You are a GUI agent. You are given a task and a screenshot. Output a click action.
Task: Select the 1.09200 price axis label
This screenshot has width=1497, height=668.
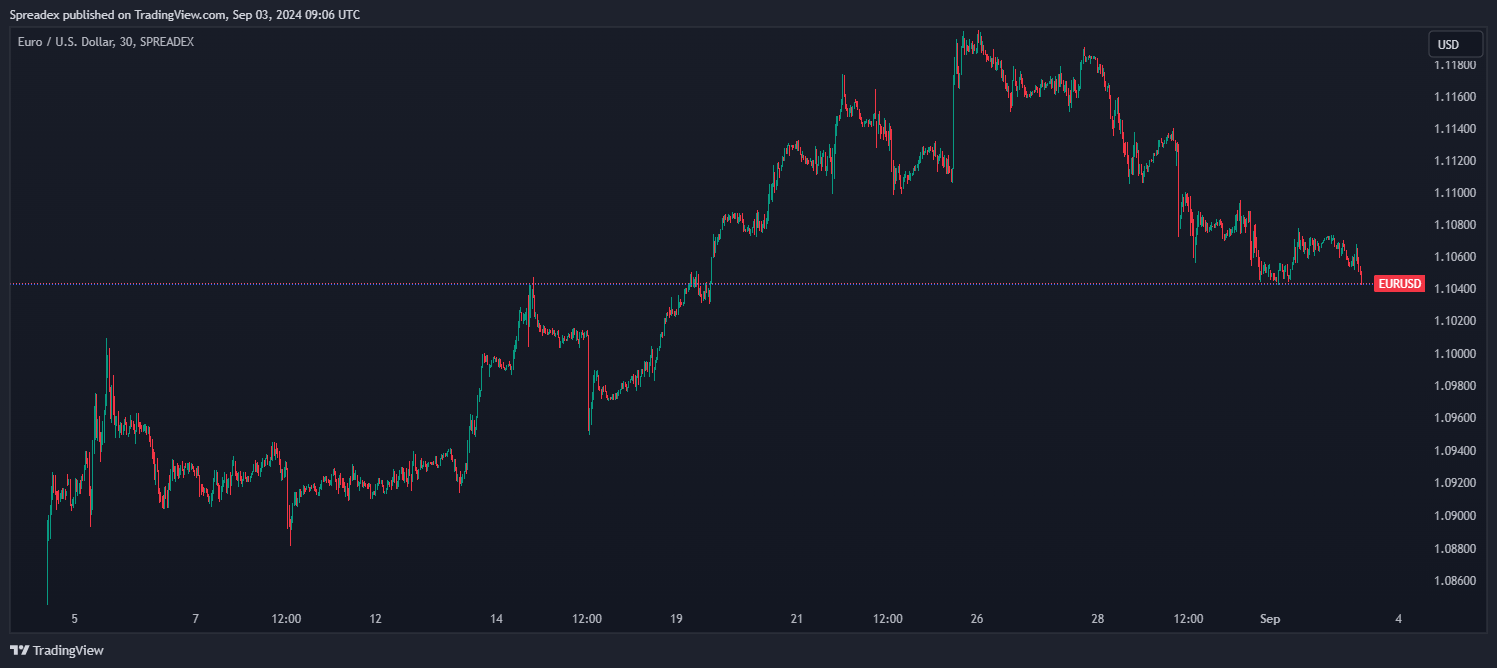(x=1456, y=483)
